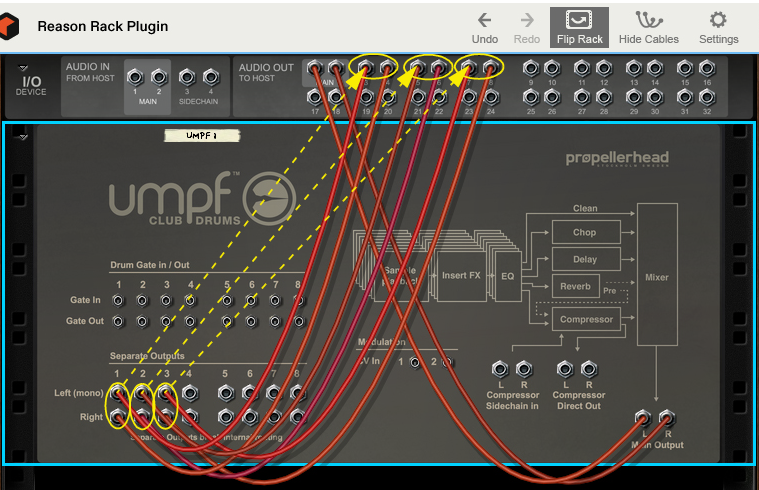Click Audio Out jack 15
759x490 pixels.
(x=685, y=68)
